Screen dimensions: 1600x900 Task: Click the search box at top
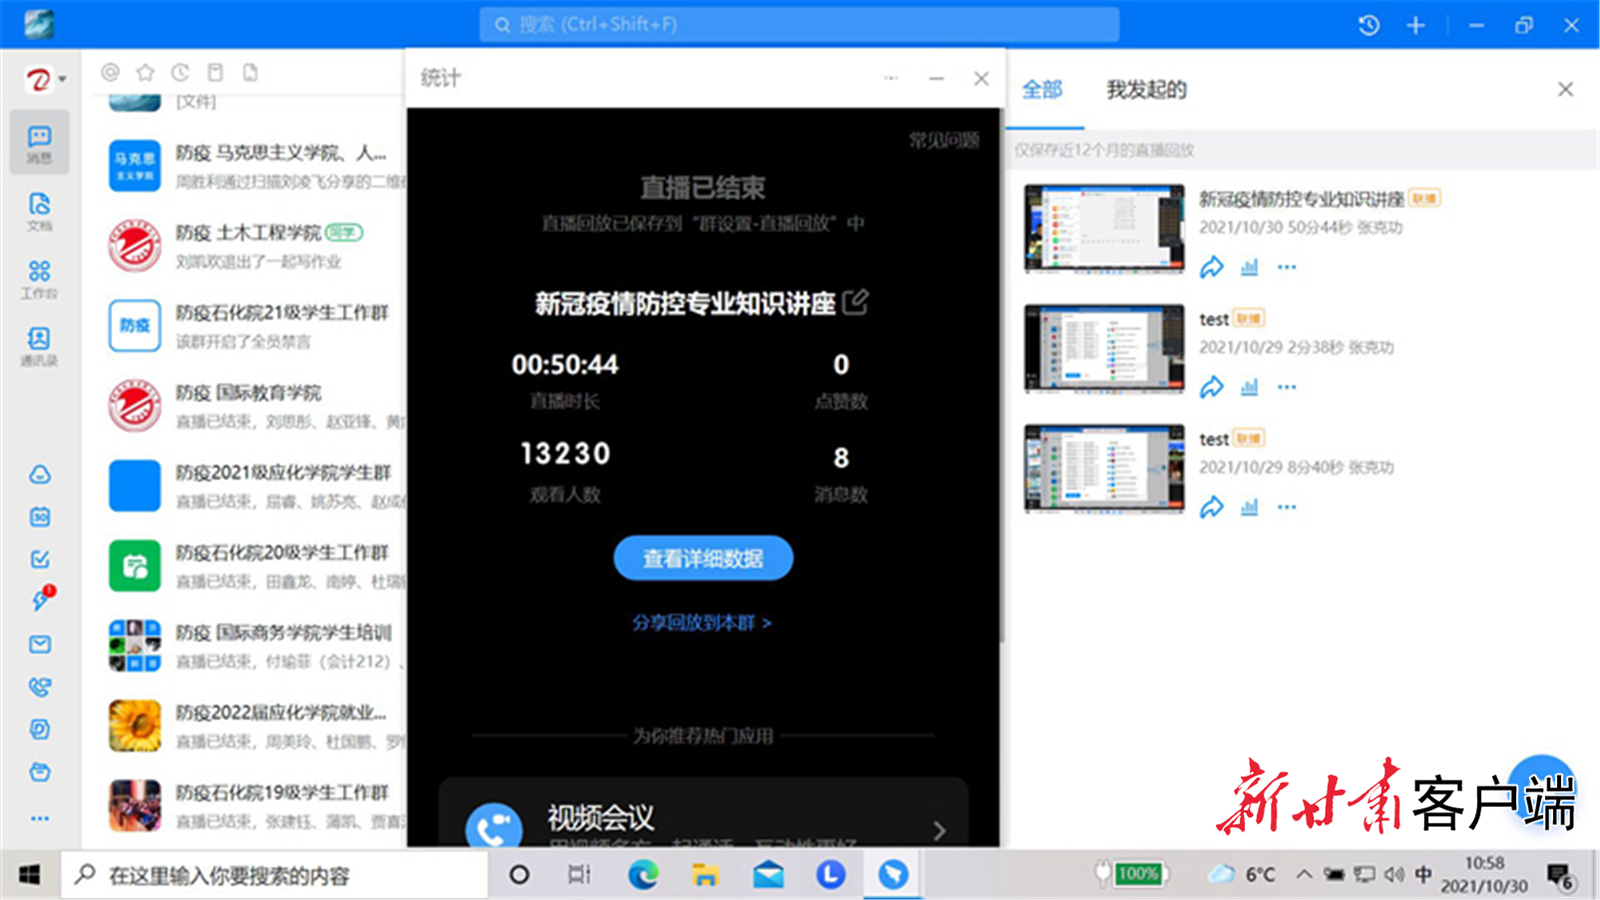(x=798, y=24)
